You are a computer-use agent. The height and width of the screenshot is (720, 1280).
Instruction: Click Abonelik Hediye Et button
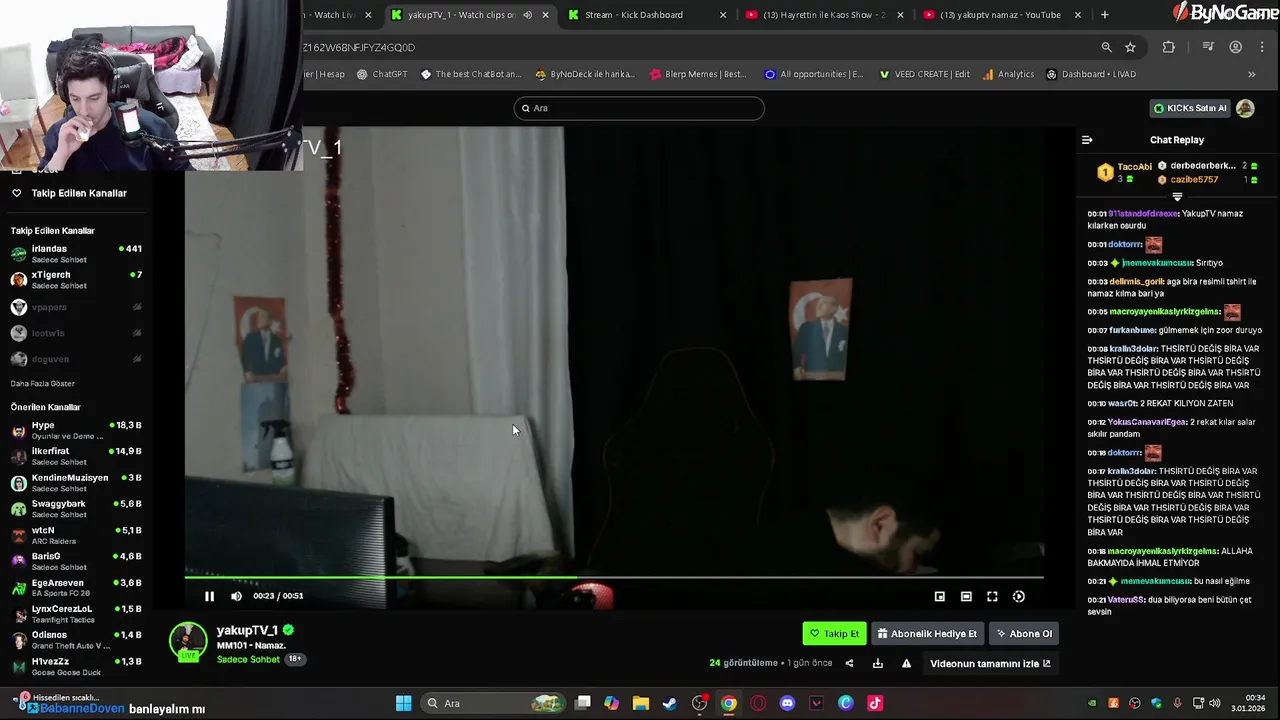point(926,633)
